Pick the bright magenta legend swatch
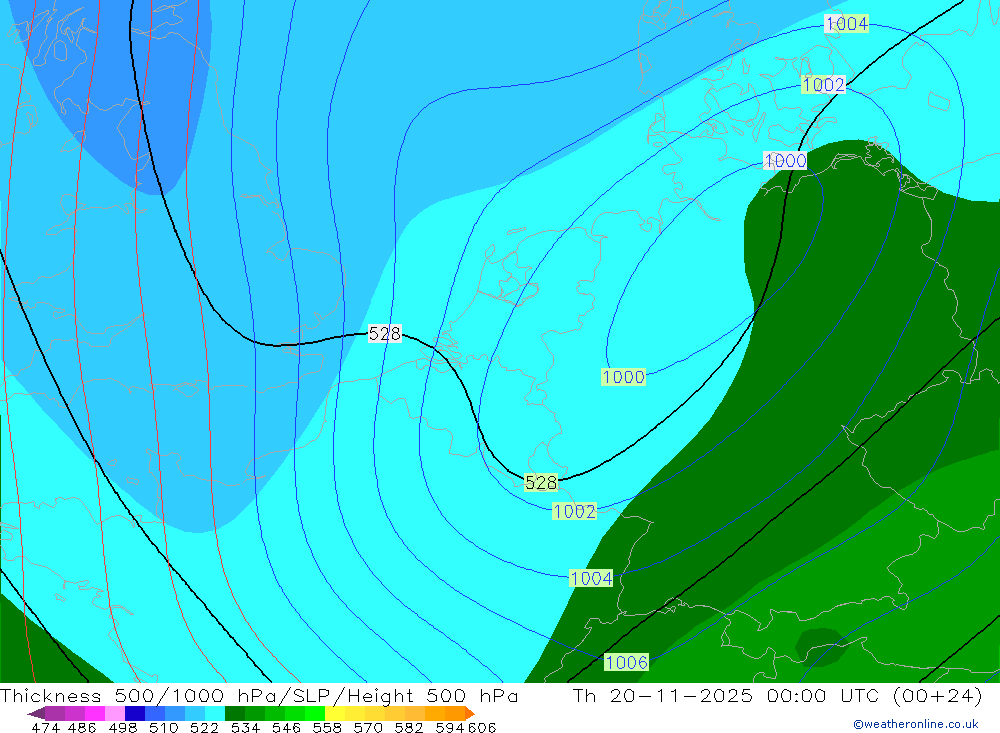1000x733 pixels. click(95, 714)
